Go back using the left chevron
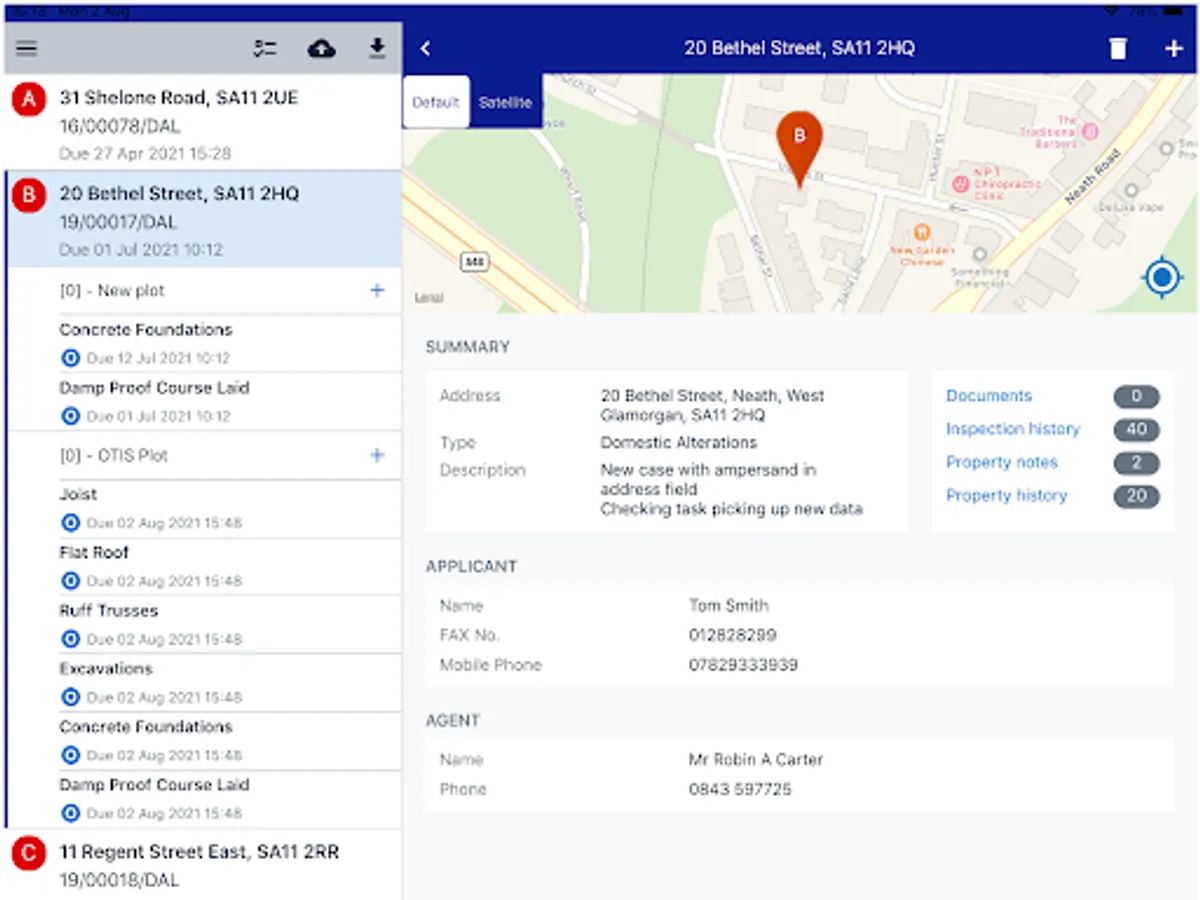1200x900 pixels. (426, 49)
